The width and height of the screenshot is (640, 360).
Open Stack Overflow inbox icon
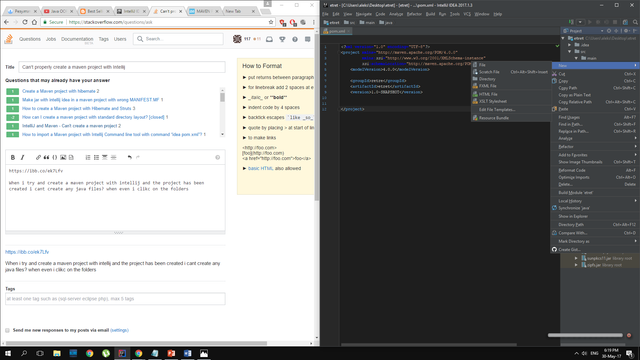pos(269,39)
